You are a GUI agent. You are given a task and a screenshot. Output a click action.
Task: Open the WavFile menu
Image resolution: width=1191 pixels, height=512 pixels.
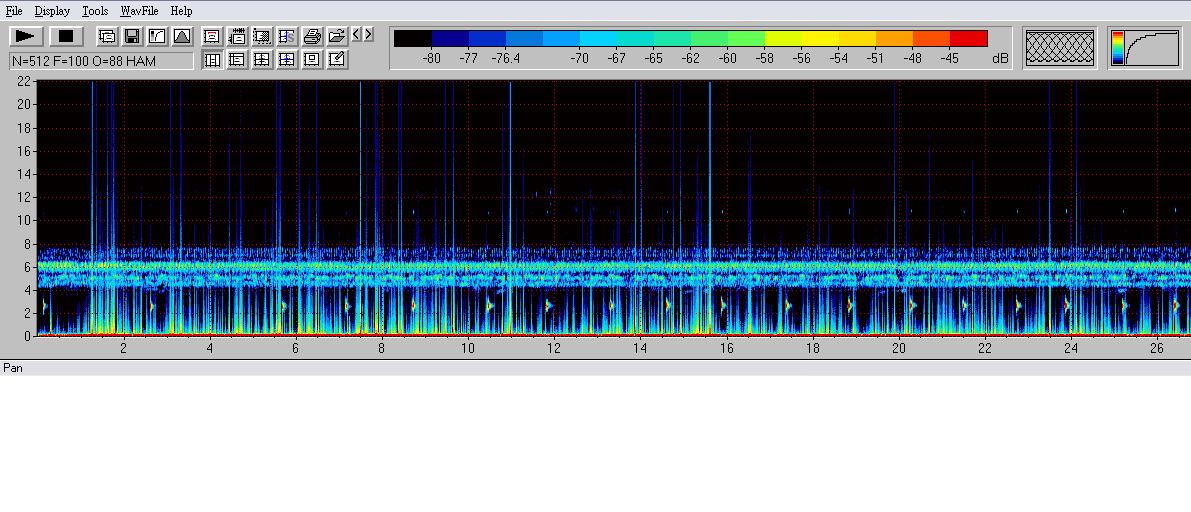point(139,11)
